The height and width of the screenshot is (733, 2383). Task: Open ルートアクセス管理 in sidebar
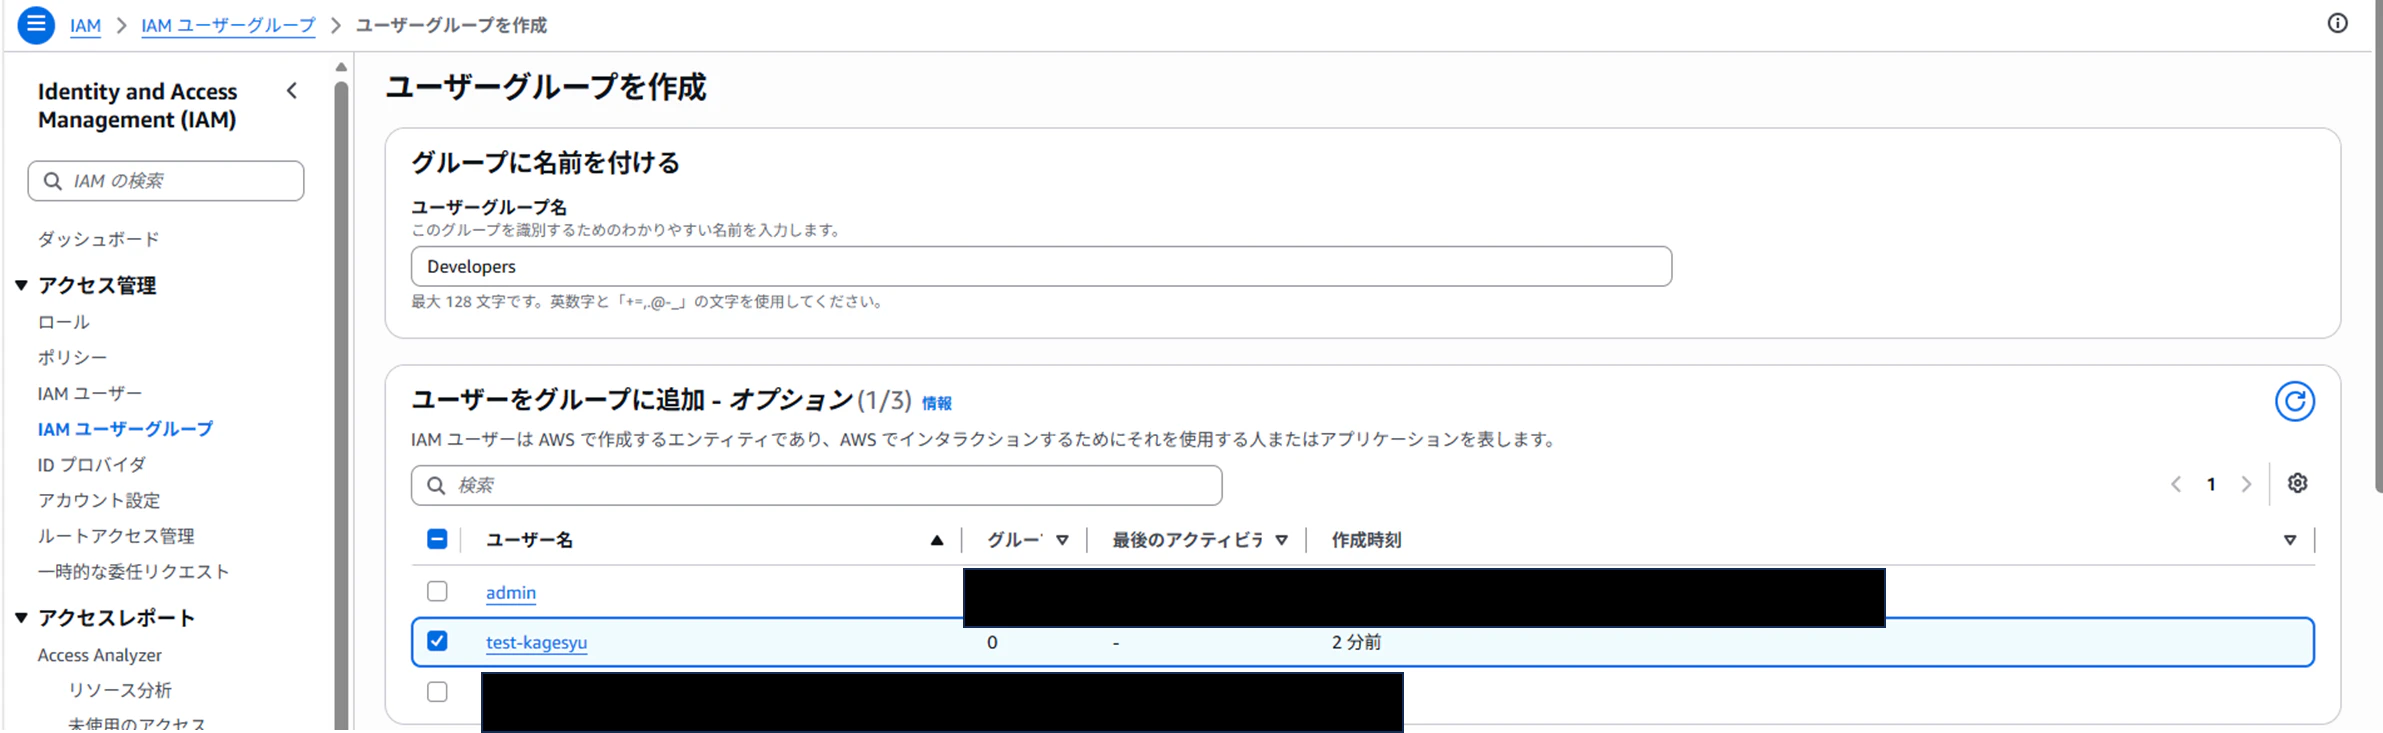(x=116, y=536)
